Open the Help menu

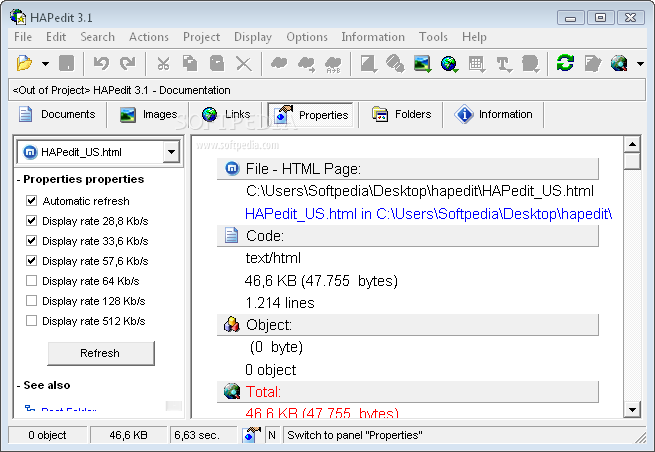click(x=474, y=37)
